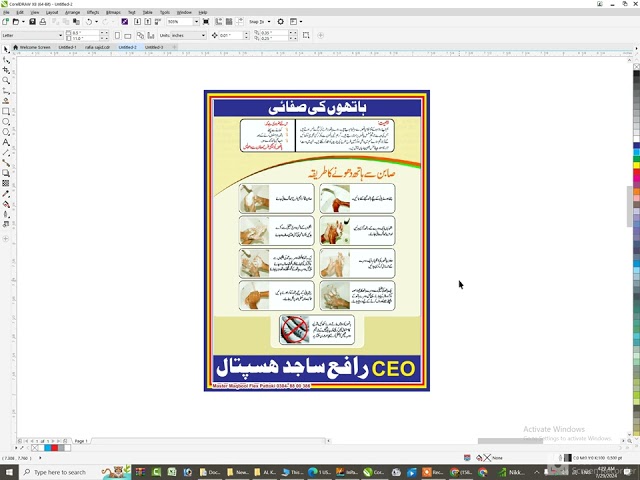Add a new document tab with plus
The image size is (640, 480).
click(174, 47)
